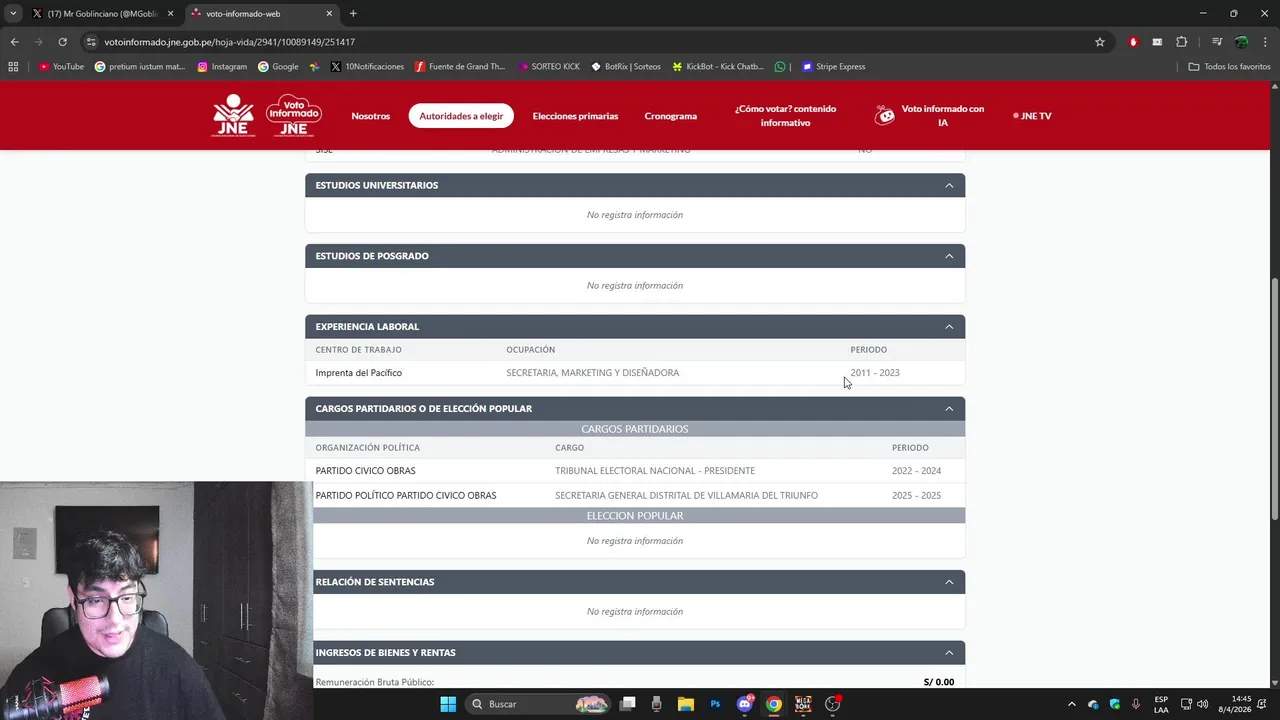
Task: Go back to the previous page
Action: point(14,42)
